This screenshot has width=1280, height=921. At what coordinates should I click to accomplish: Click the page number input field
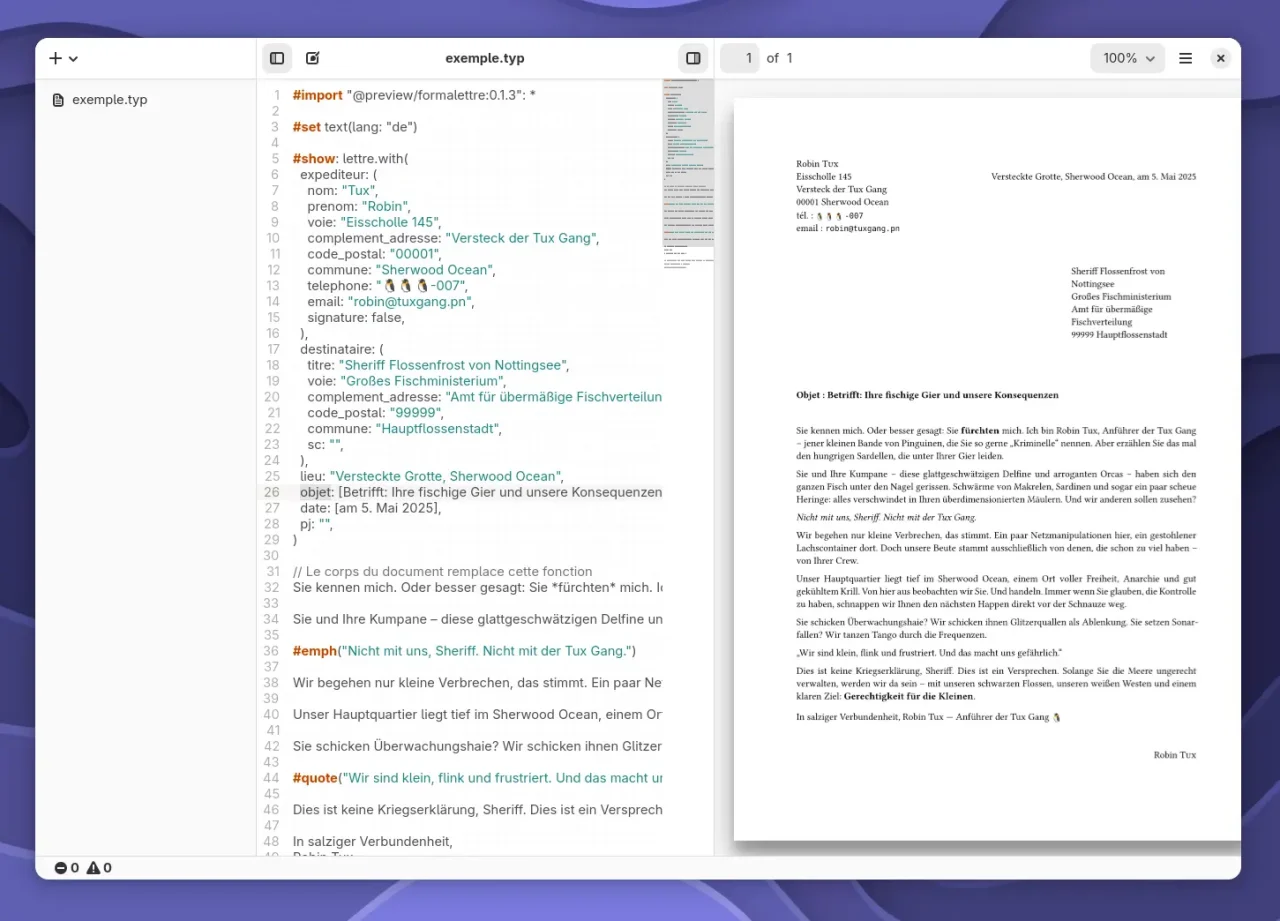740,59
